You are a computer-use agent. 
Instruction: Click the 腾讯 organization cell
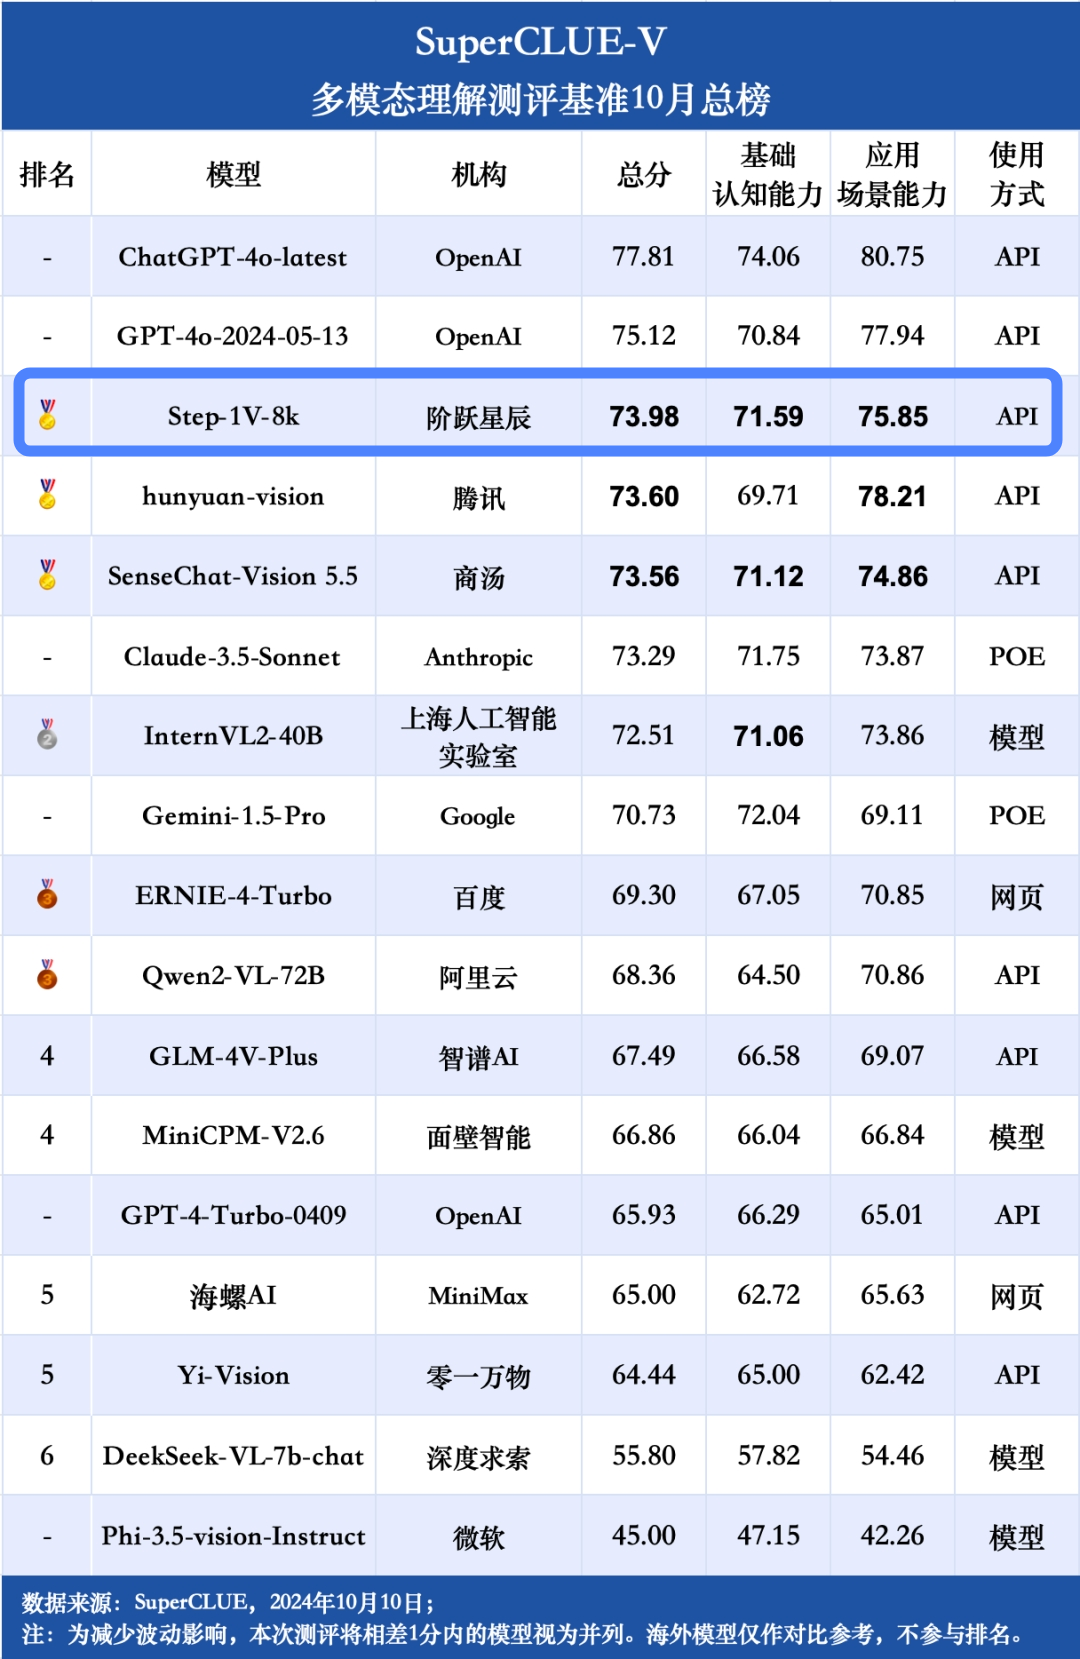click(x=478, y=497)
